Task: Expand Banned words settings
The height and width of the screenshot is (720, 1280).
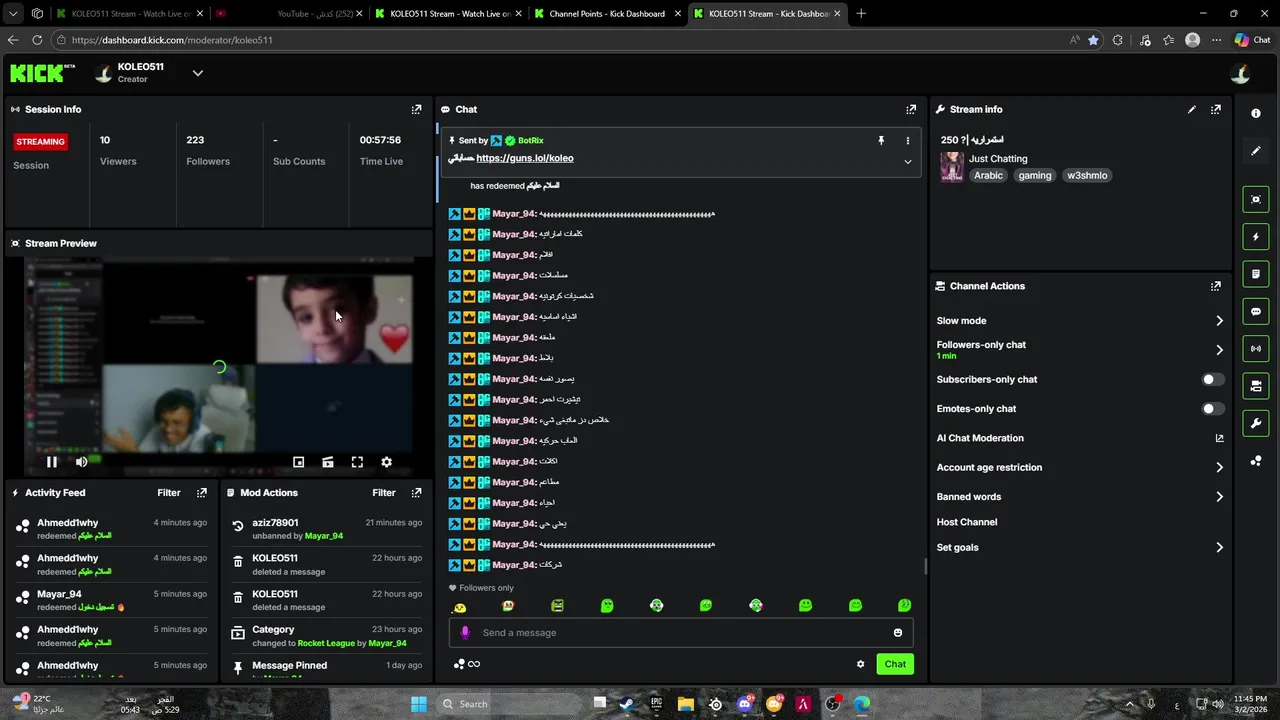Action: [1219, 497]
